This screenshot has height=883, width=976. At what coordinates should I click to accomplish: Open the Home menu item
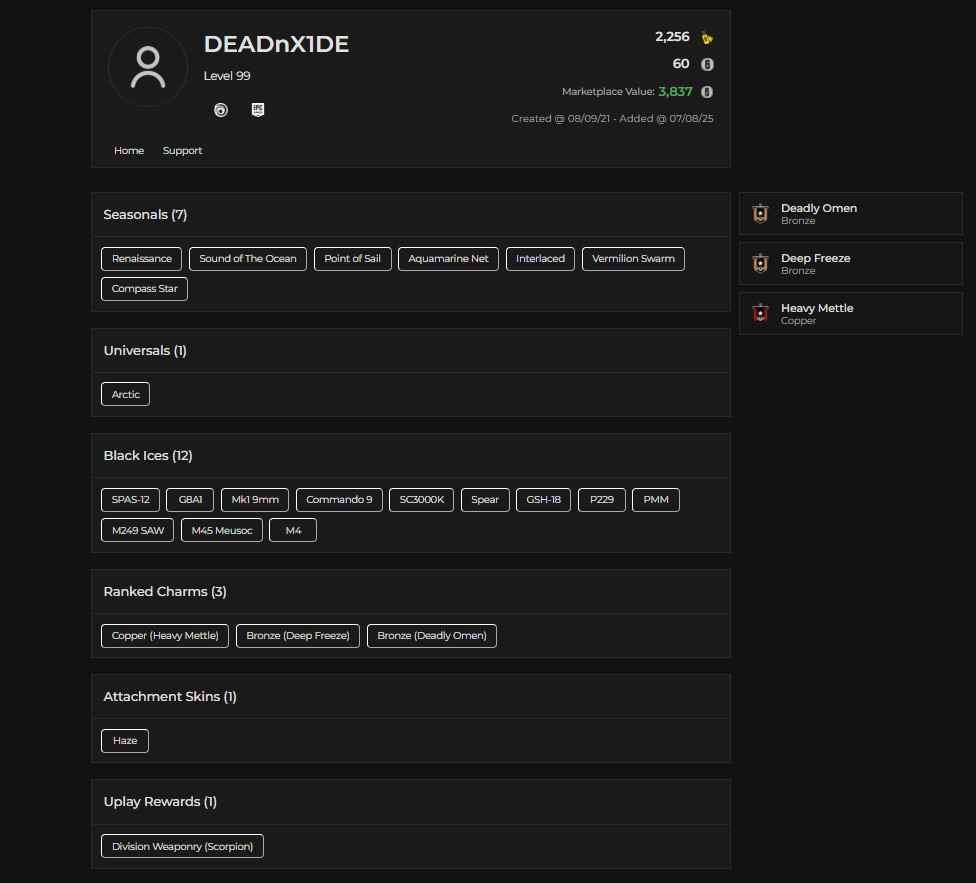129,151
